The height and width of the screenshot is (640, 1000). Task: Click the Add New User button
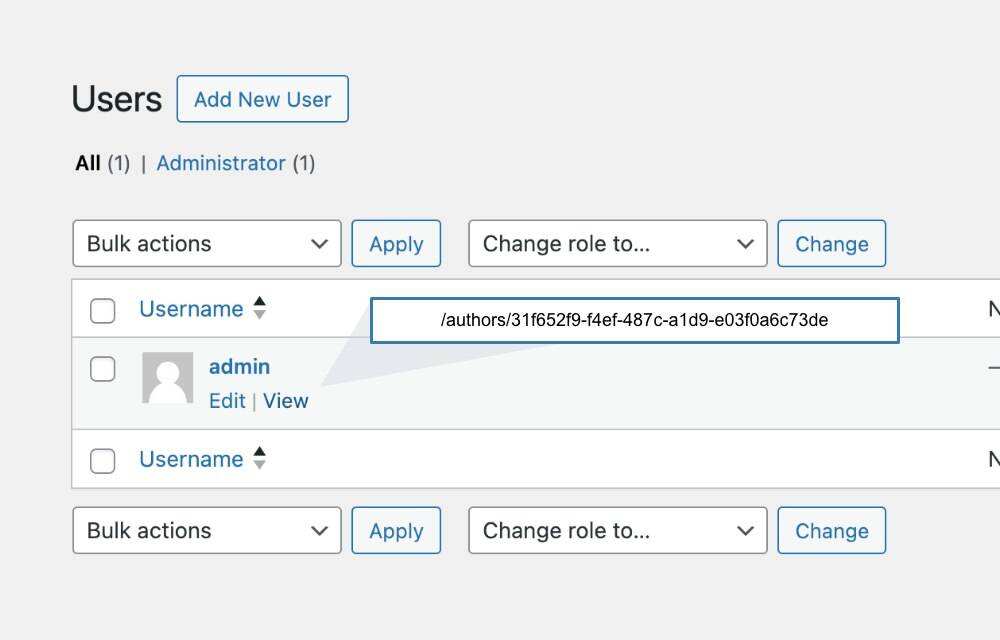click(262, 99)
